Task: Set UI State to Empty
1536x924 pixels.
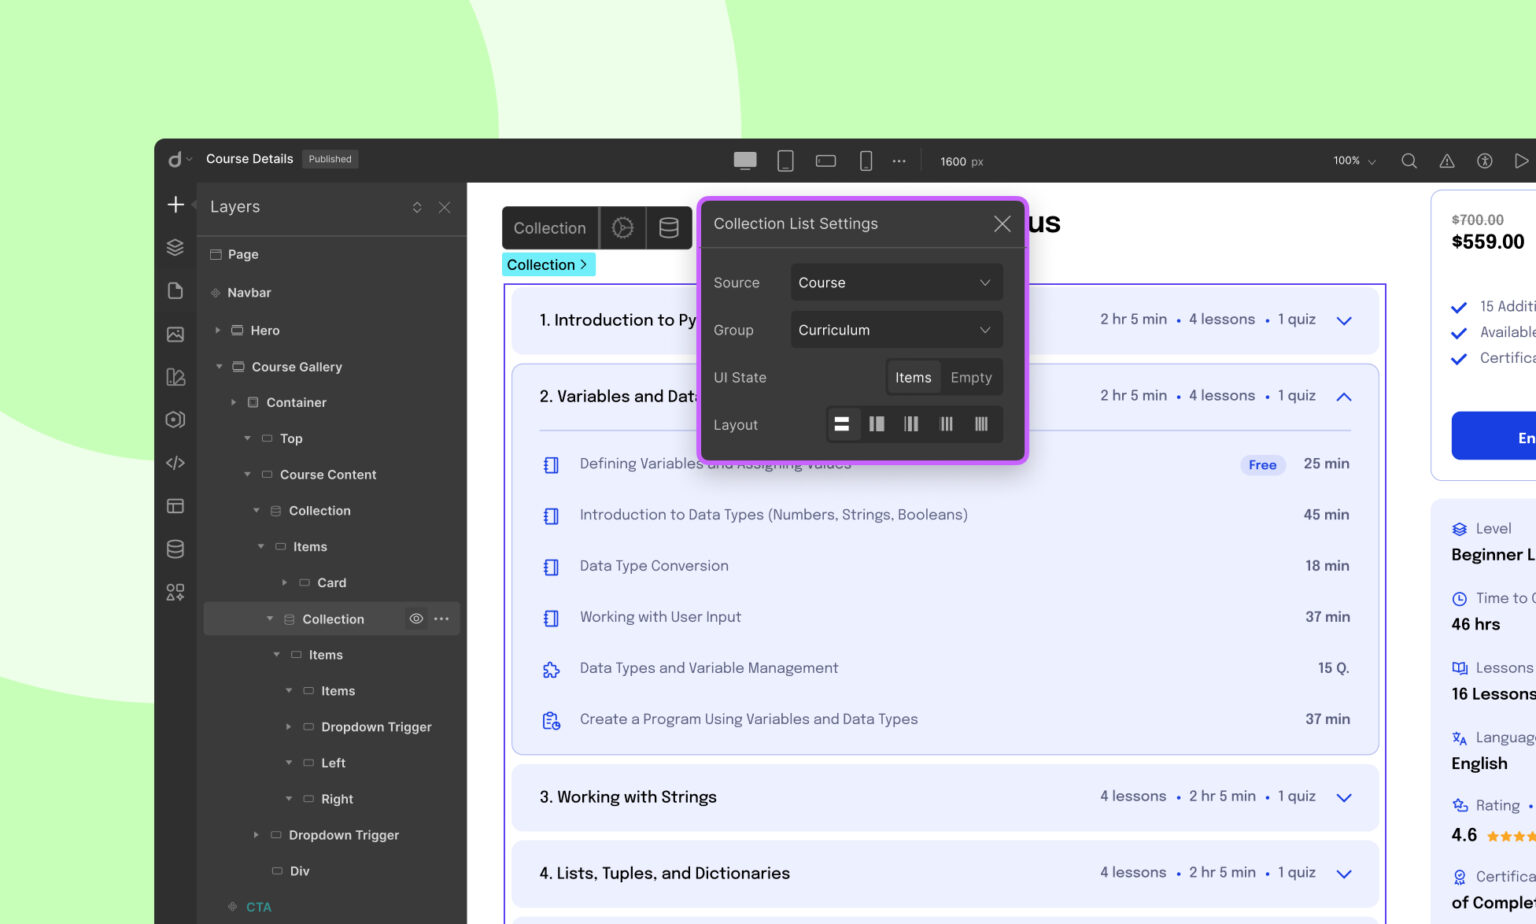Action: (971, 378)
